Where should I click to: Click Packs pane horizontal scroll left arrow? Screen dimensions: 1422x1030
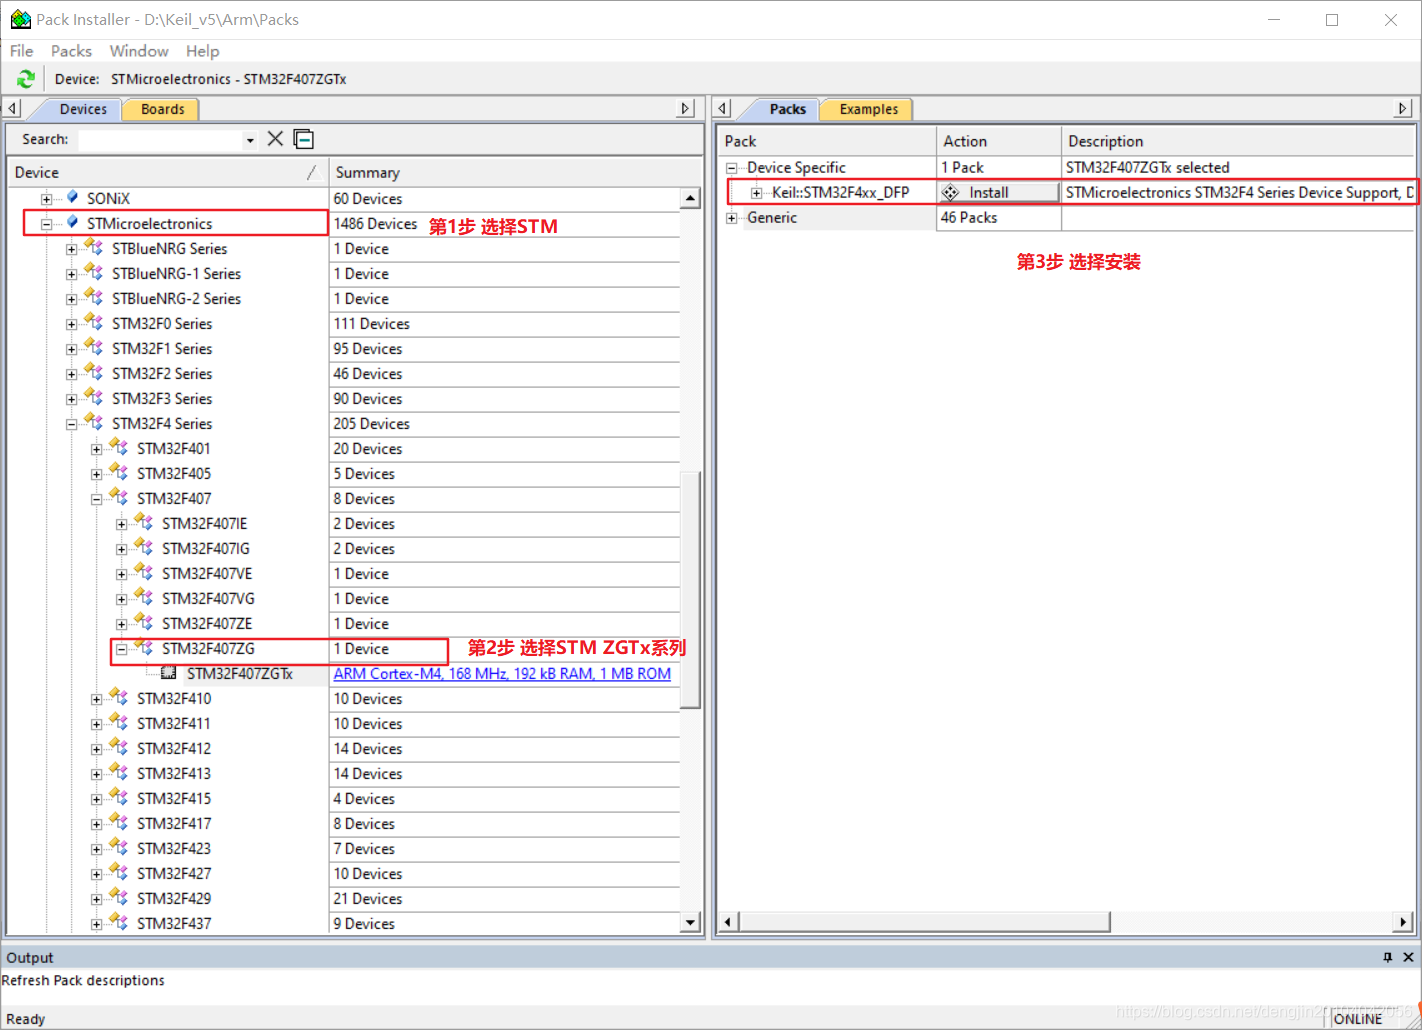728,922
